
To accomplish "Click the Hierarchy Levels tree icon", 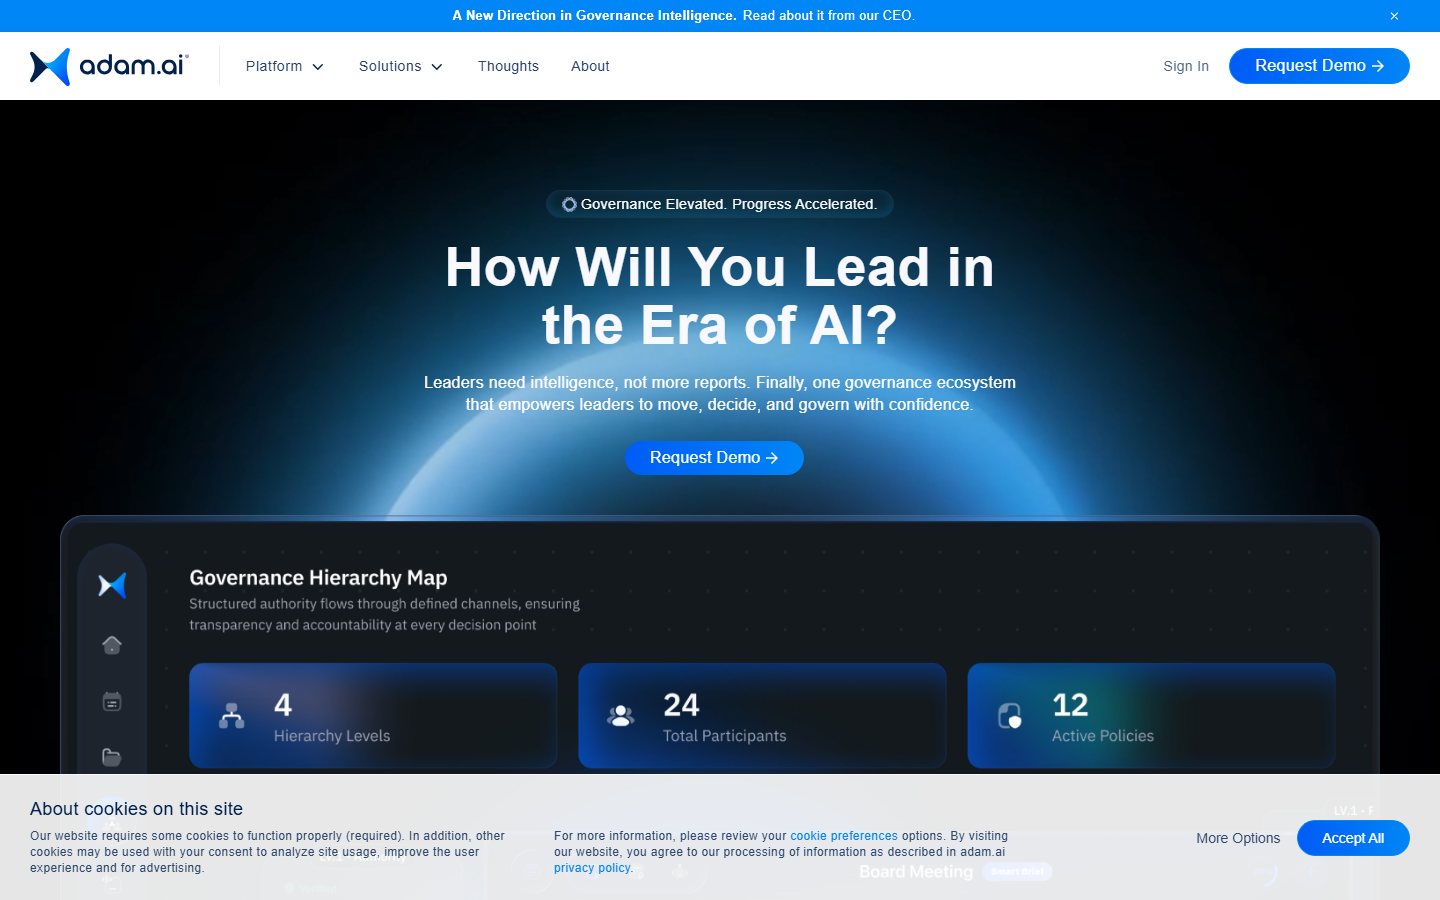I will [232, 716].
